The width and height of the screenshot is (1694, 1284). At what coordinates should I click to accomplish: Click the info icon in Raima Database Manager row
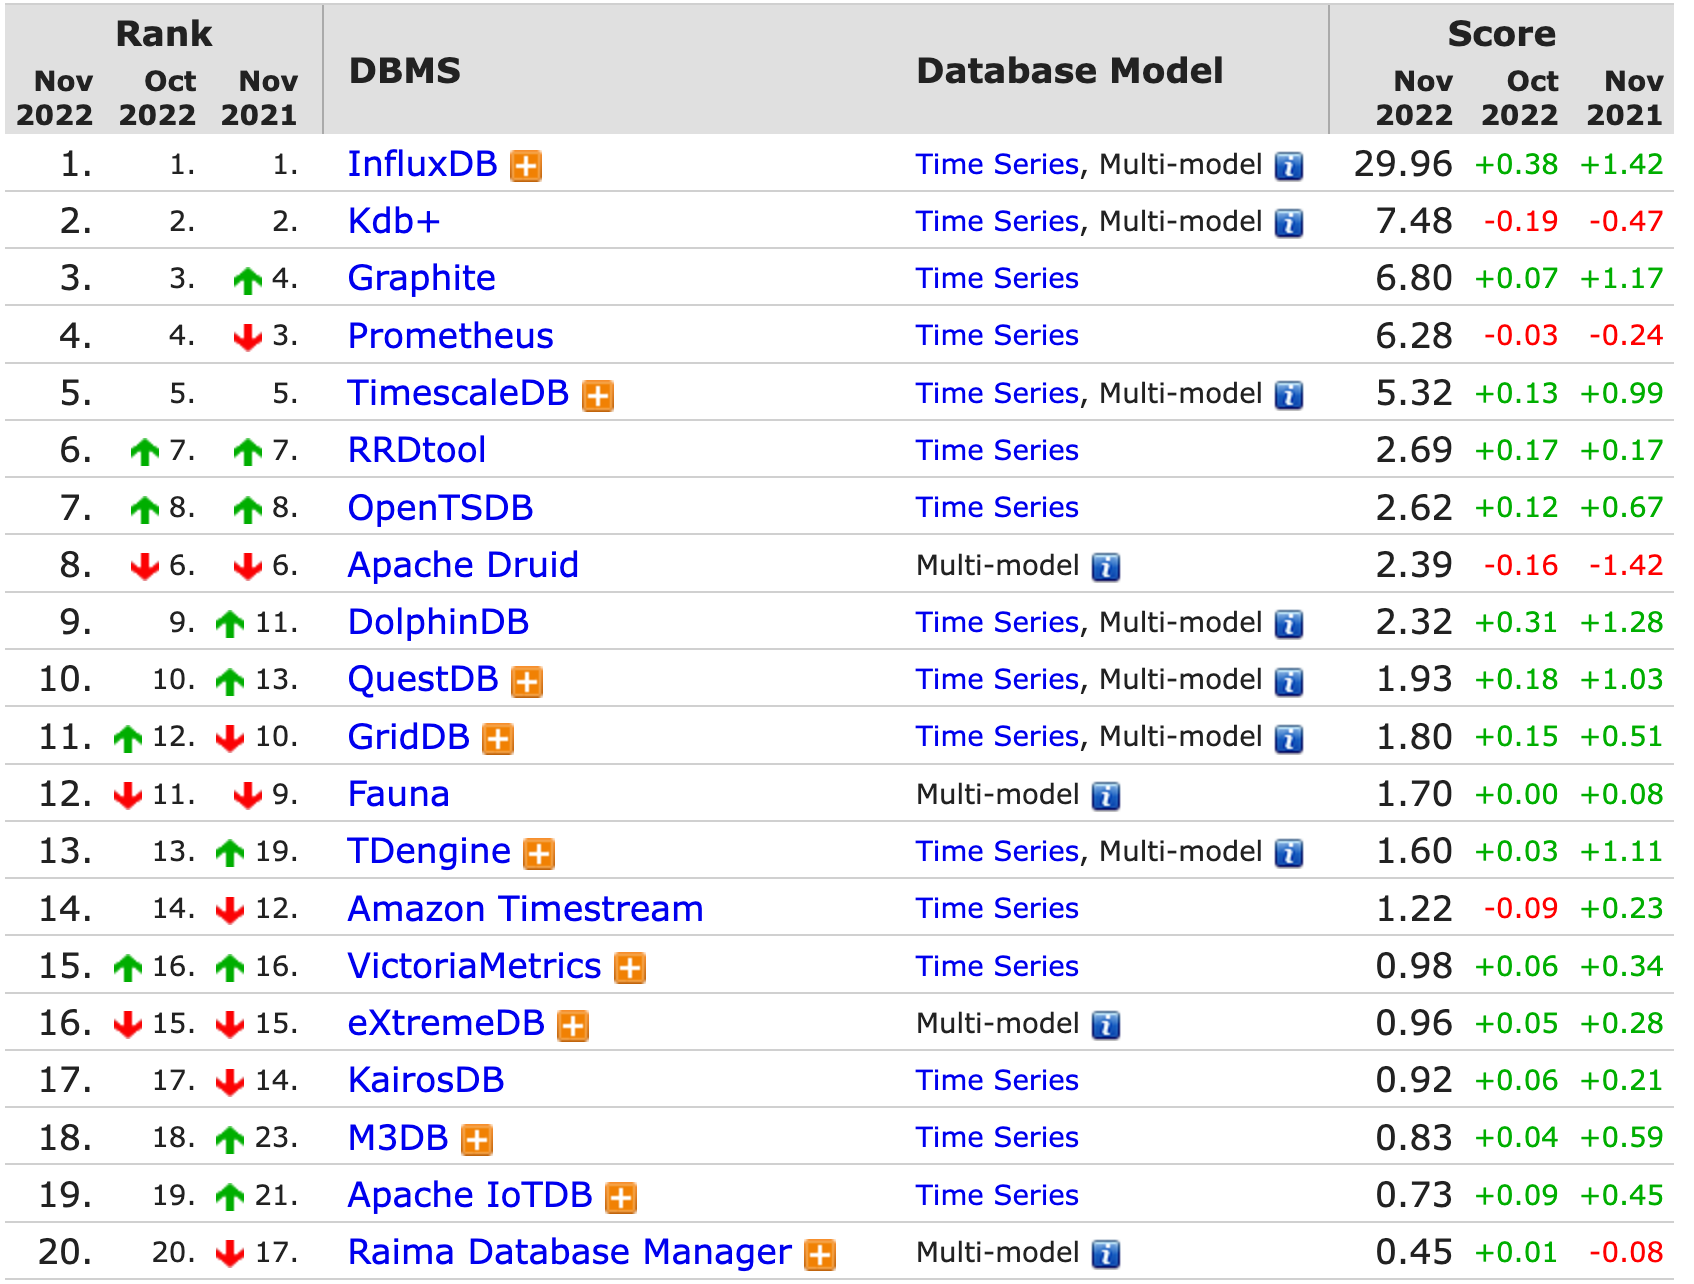(1106, 1254)
